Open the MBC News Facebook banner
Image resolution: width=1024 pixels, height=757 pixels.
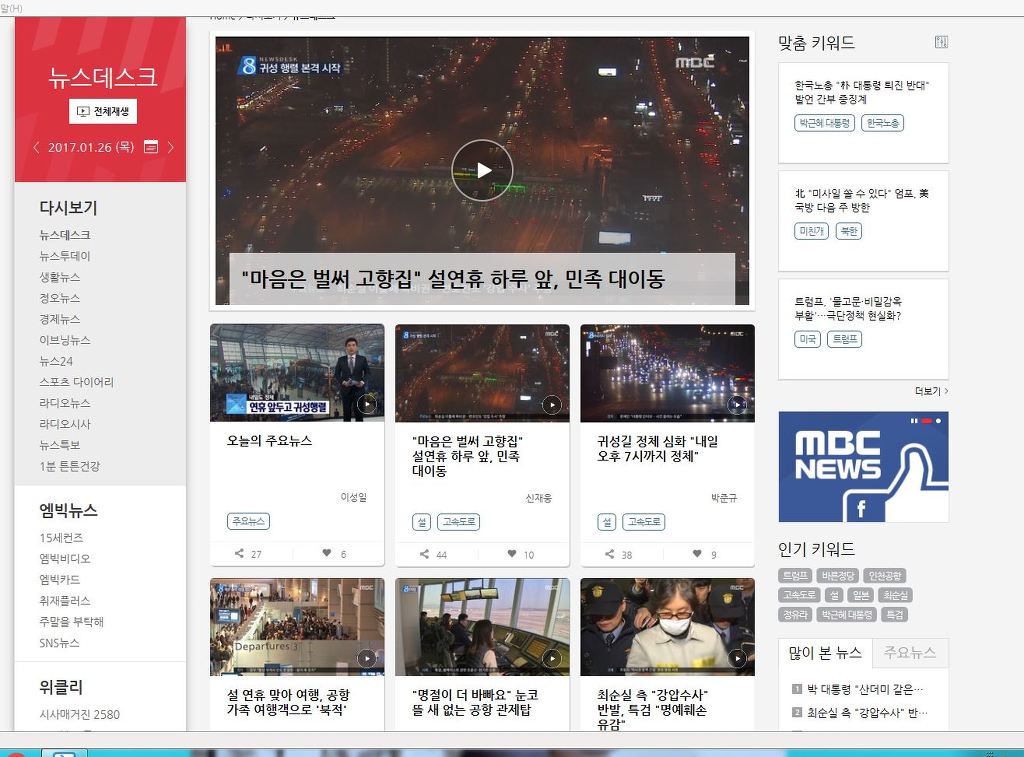tap(863, 466)
